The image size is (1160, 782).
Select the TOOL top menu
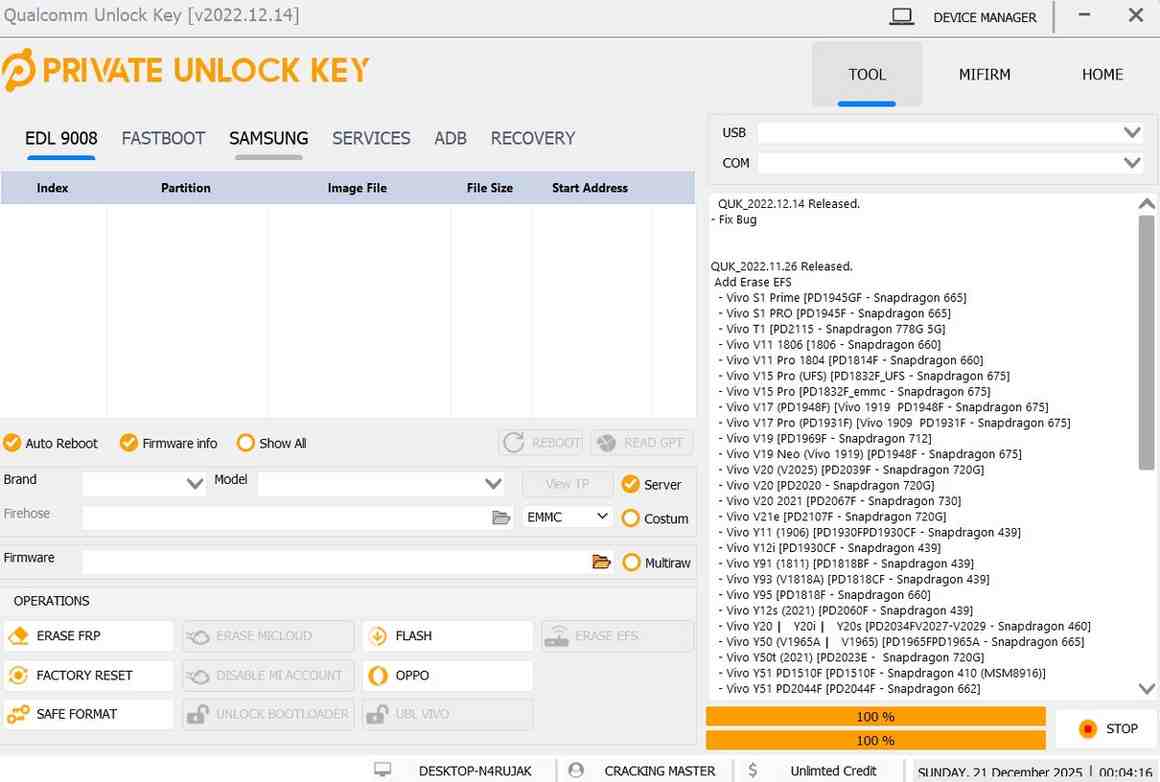(x=867, y=74)
